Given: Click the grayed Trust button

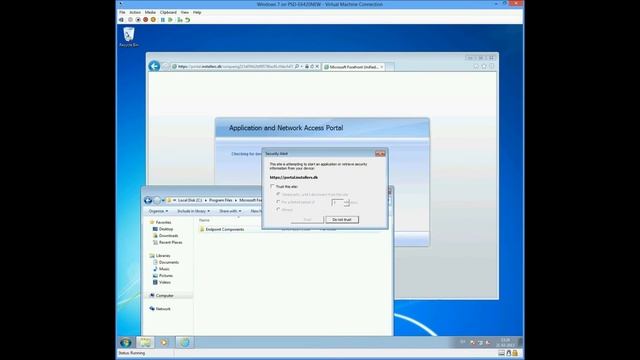Looking at the screenshot, I should [307, 220].
